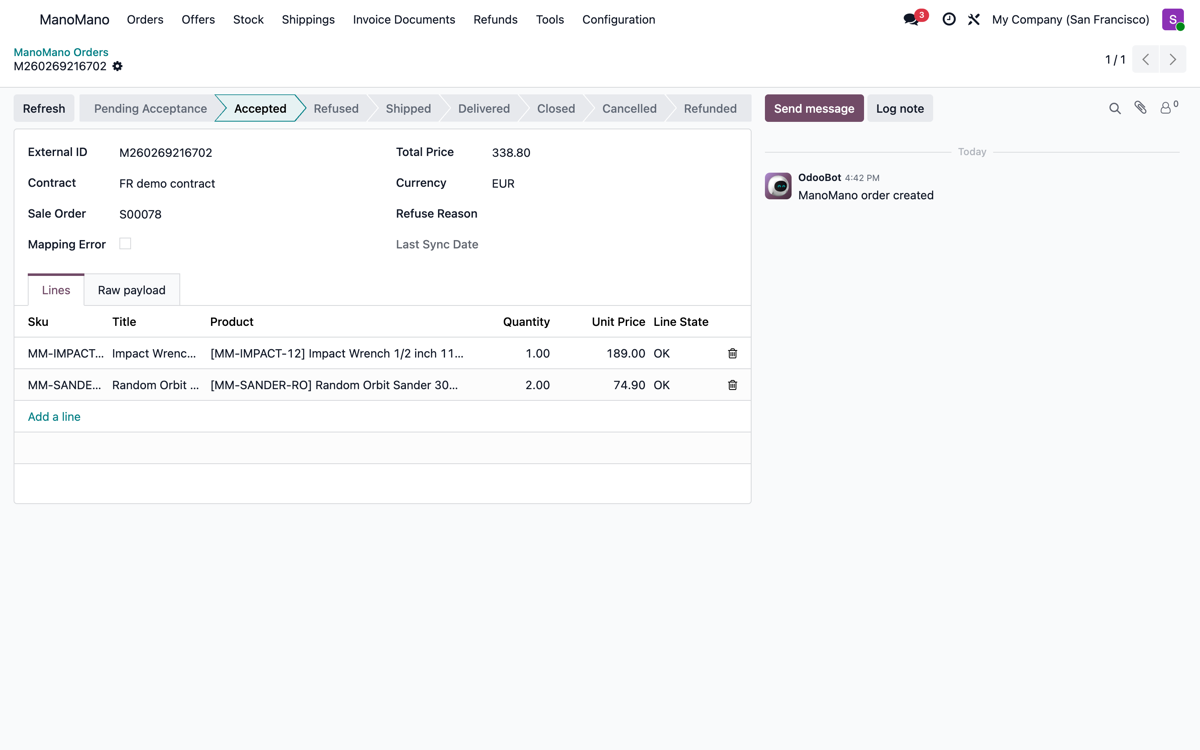Delete the MM-SANDER line with trash icon
Viewport: 1200px width, 750px height.
click(732, 385)
